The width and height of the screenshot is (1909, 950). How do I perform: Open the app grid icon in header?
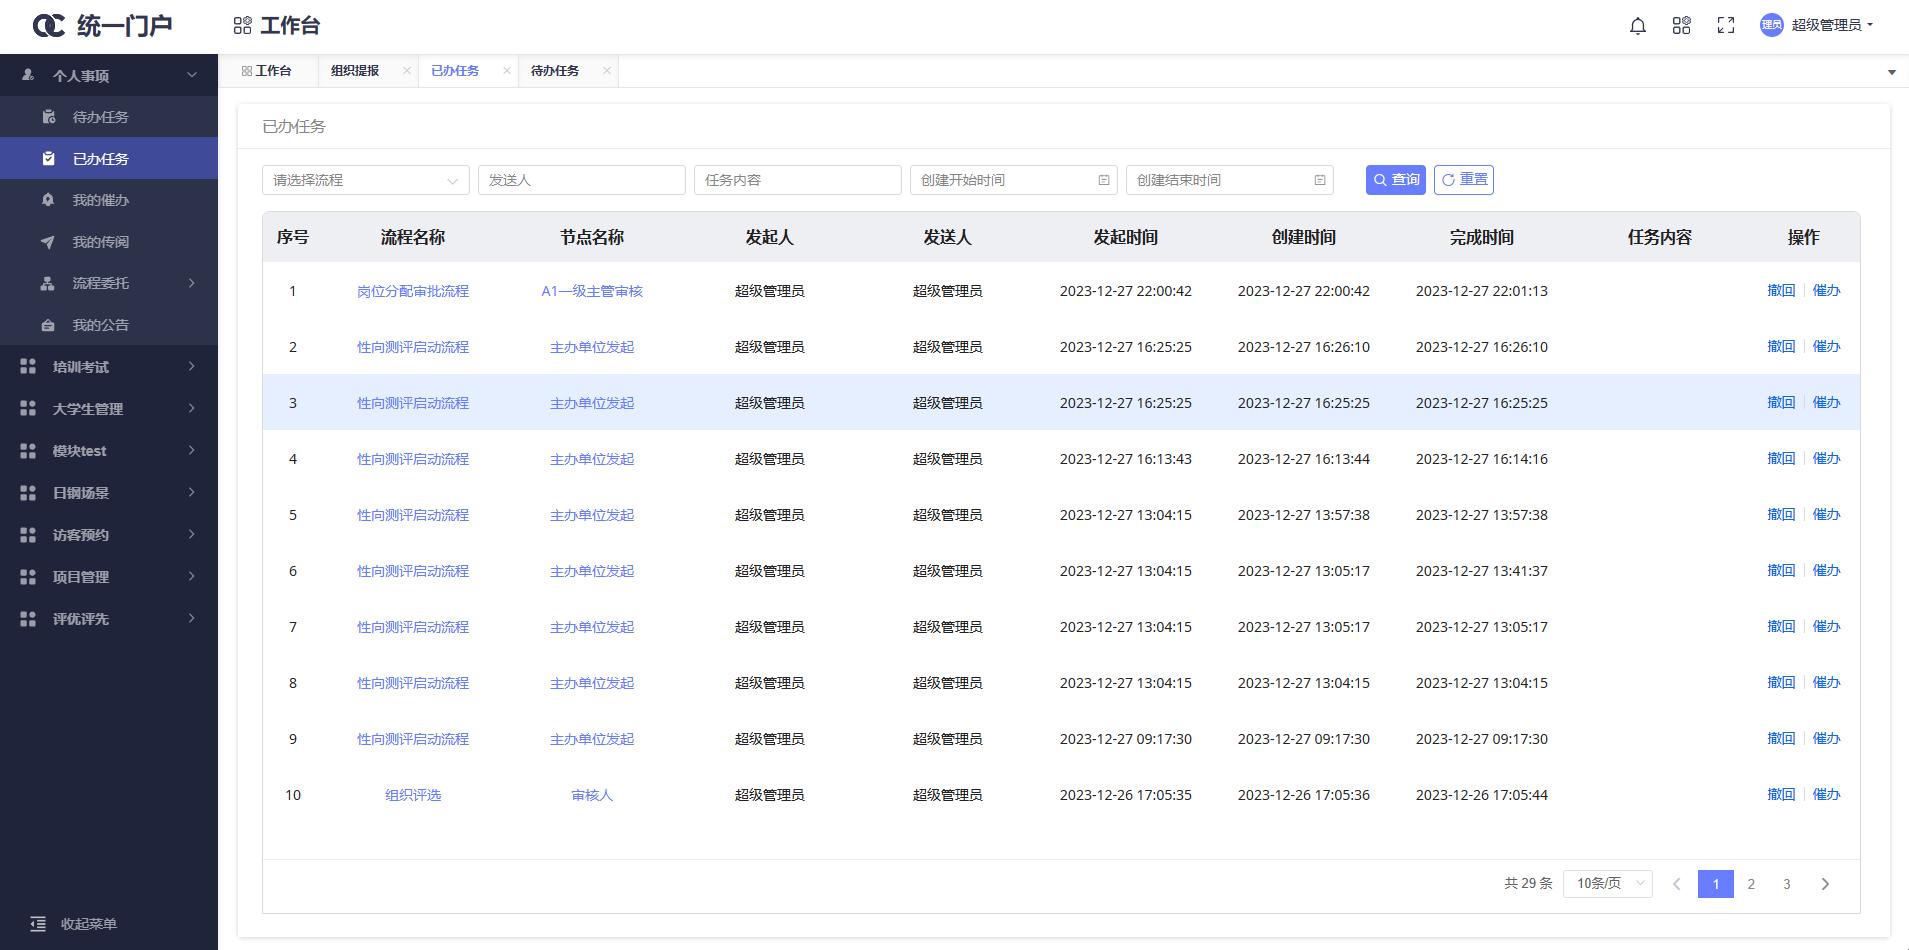coord(1681,26)
